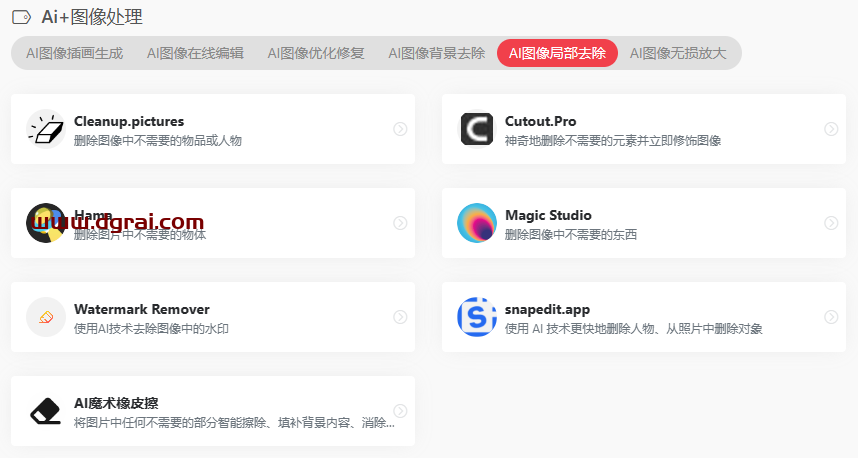This screenshot has height=458, width=858.
Task: Click arrow circle on Watermark Remover card
Action: pyautogui.click(x=401, y=317)
